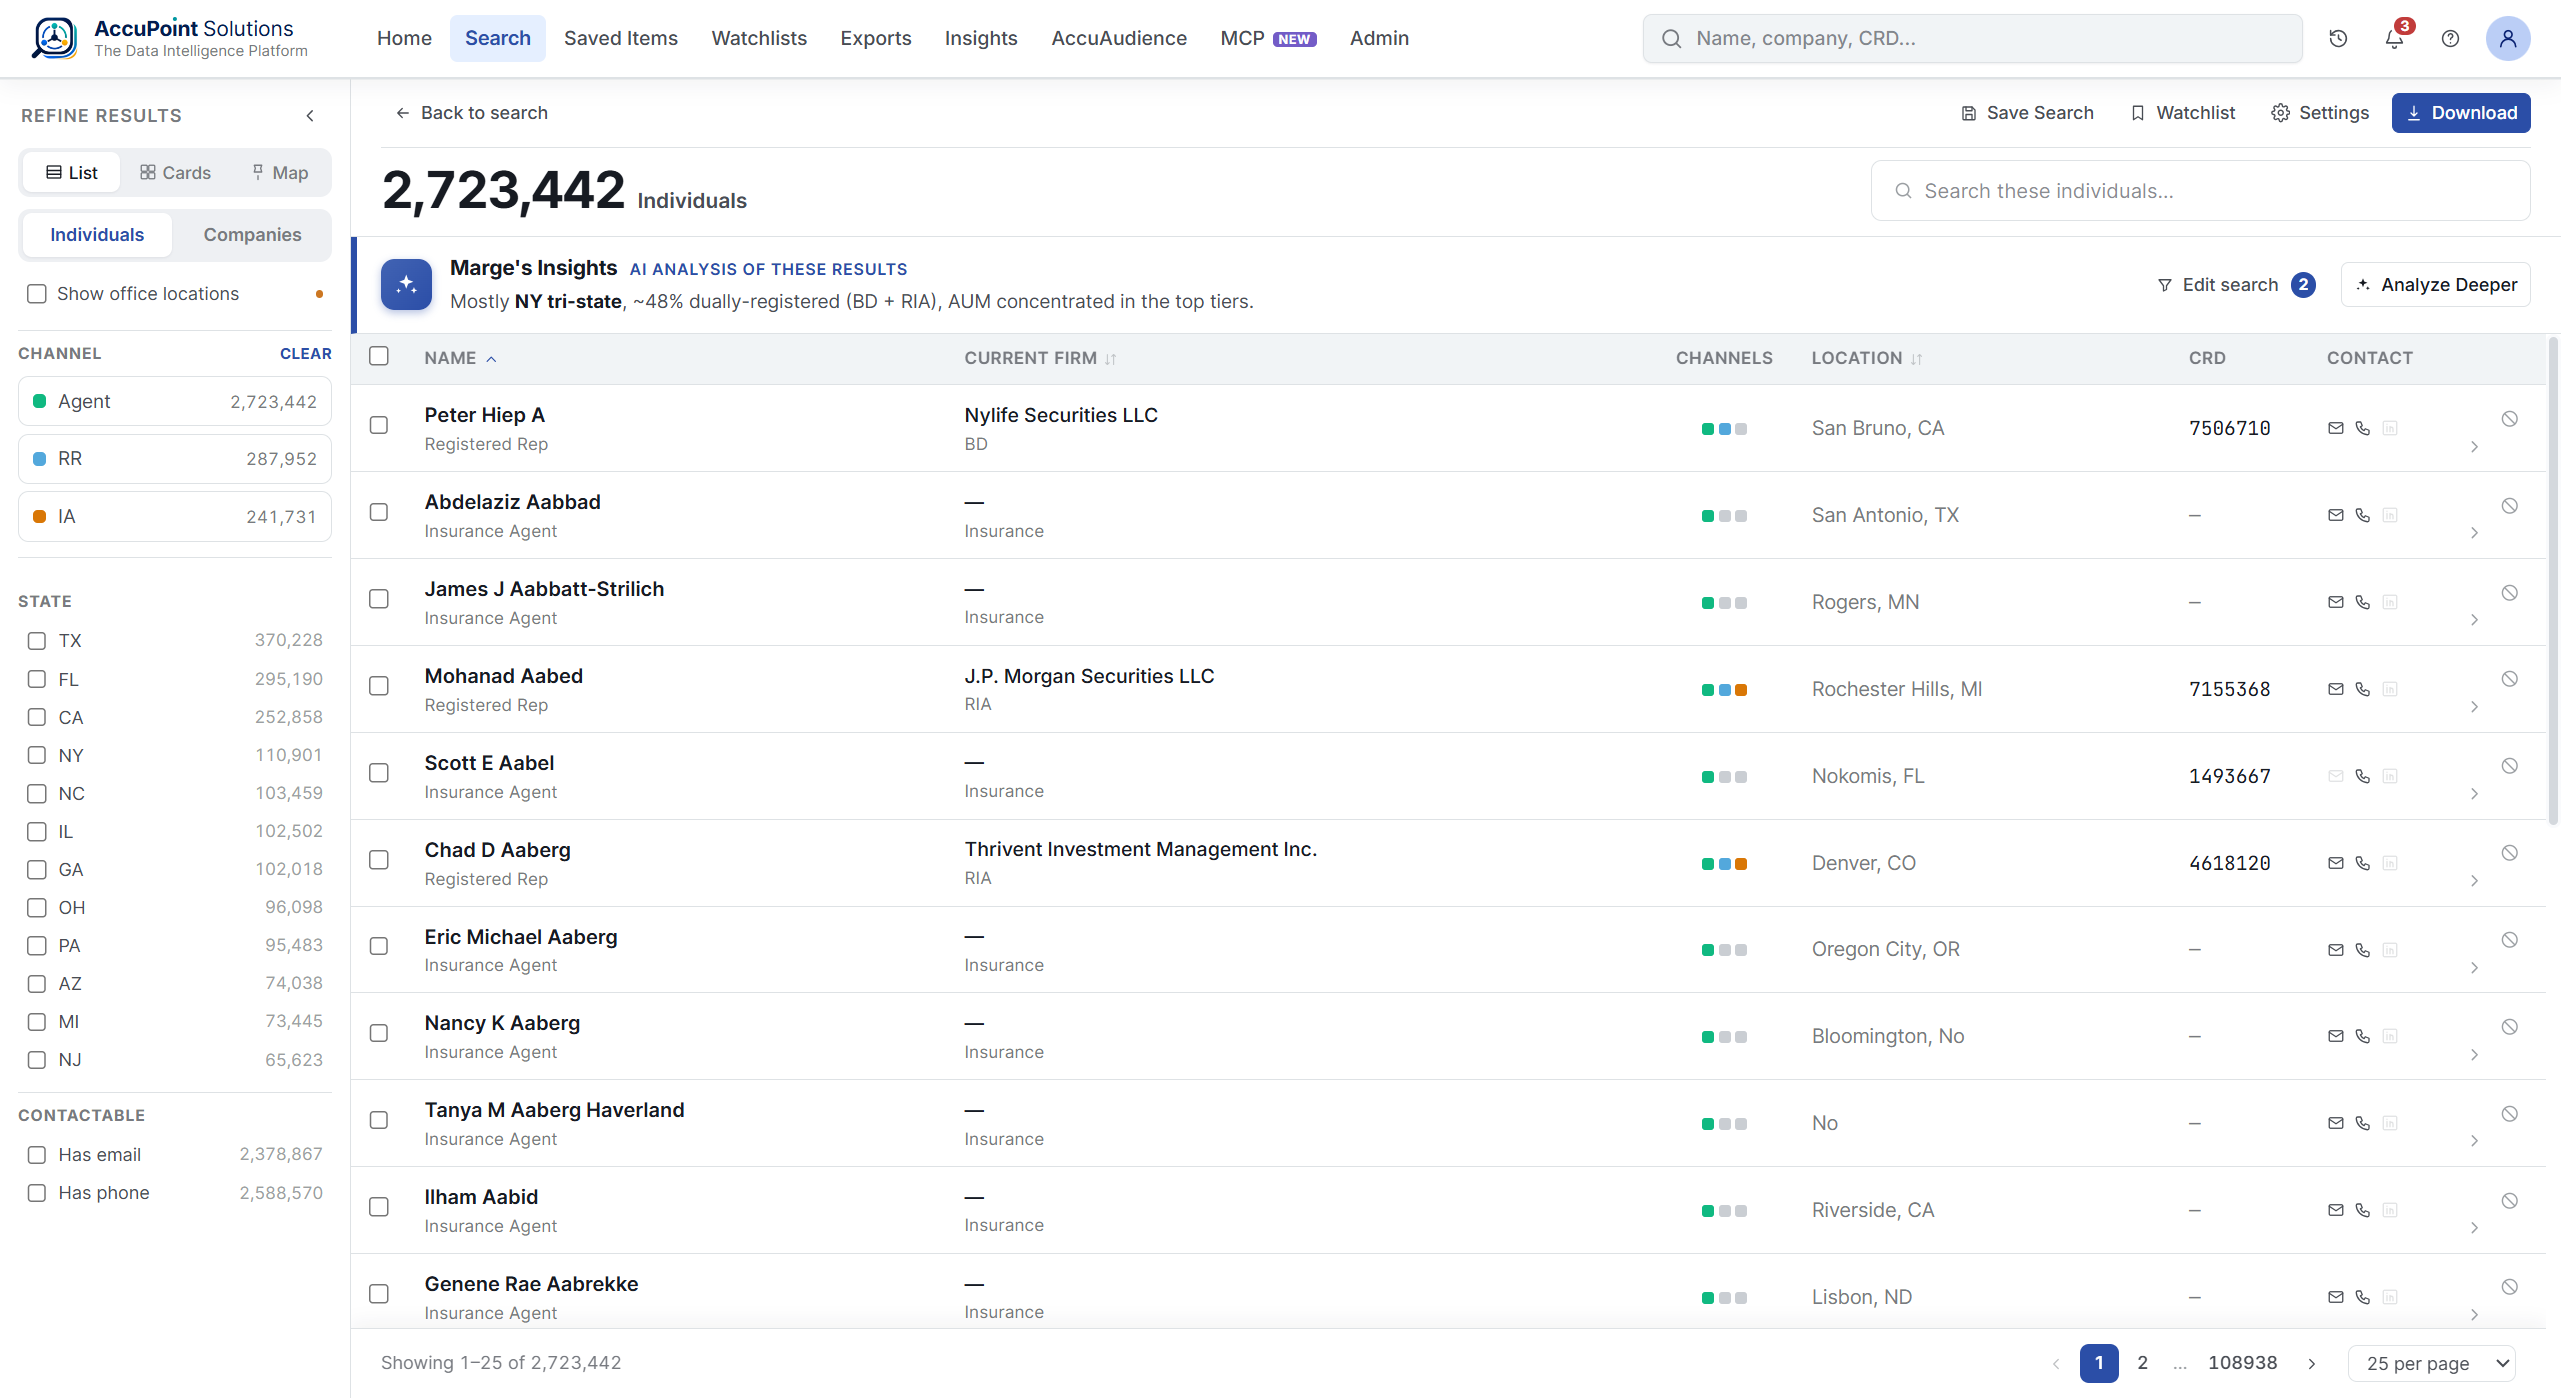Click Save Search
Viewport: 2561px width, 1398px height.
tap(2027, 113)
